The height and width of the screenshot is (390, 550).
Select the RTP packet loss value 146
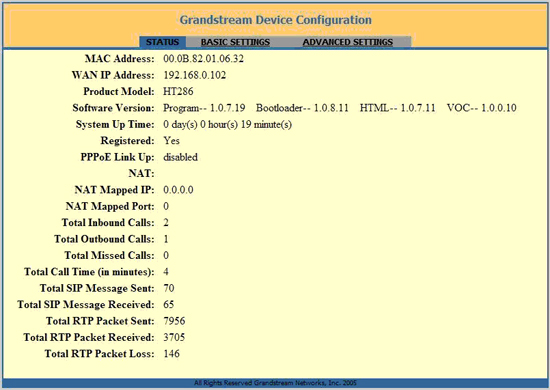tap(172, 354)
